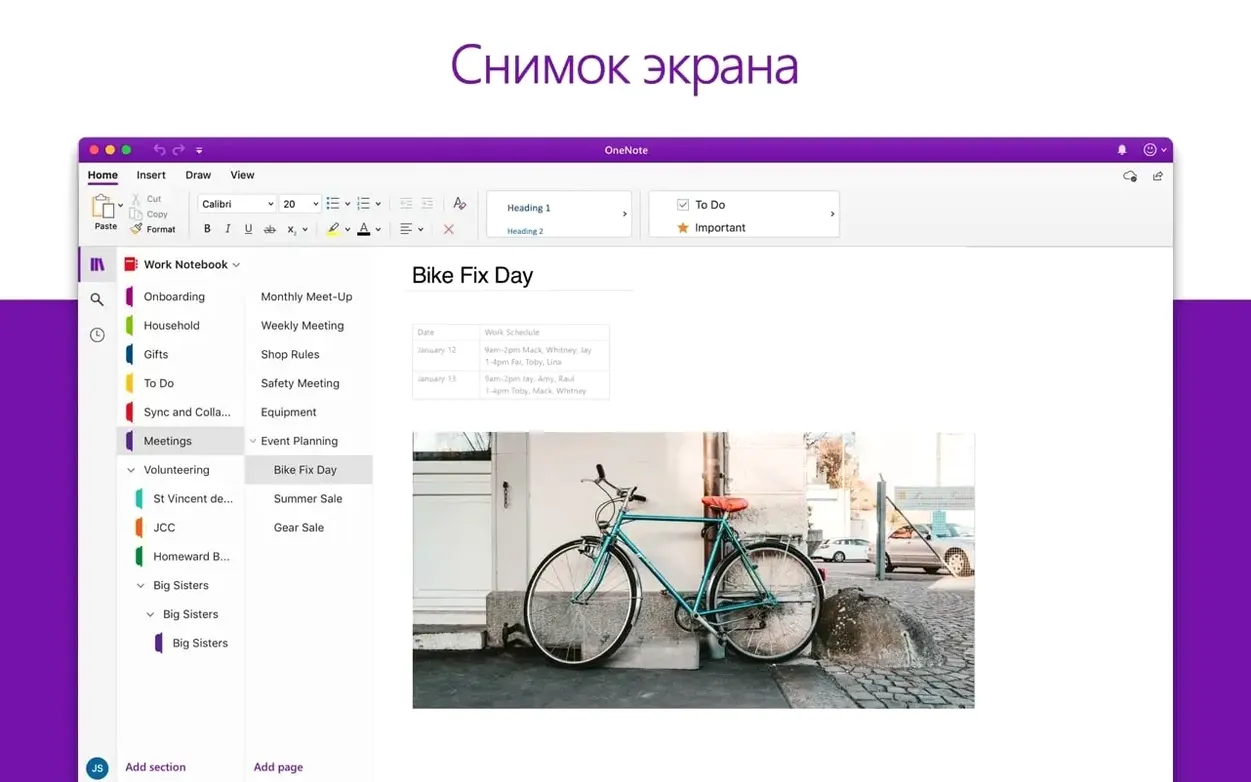Switch to the Draw tab
1251x782 pixels.
click(198, 175)
